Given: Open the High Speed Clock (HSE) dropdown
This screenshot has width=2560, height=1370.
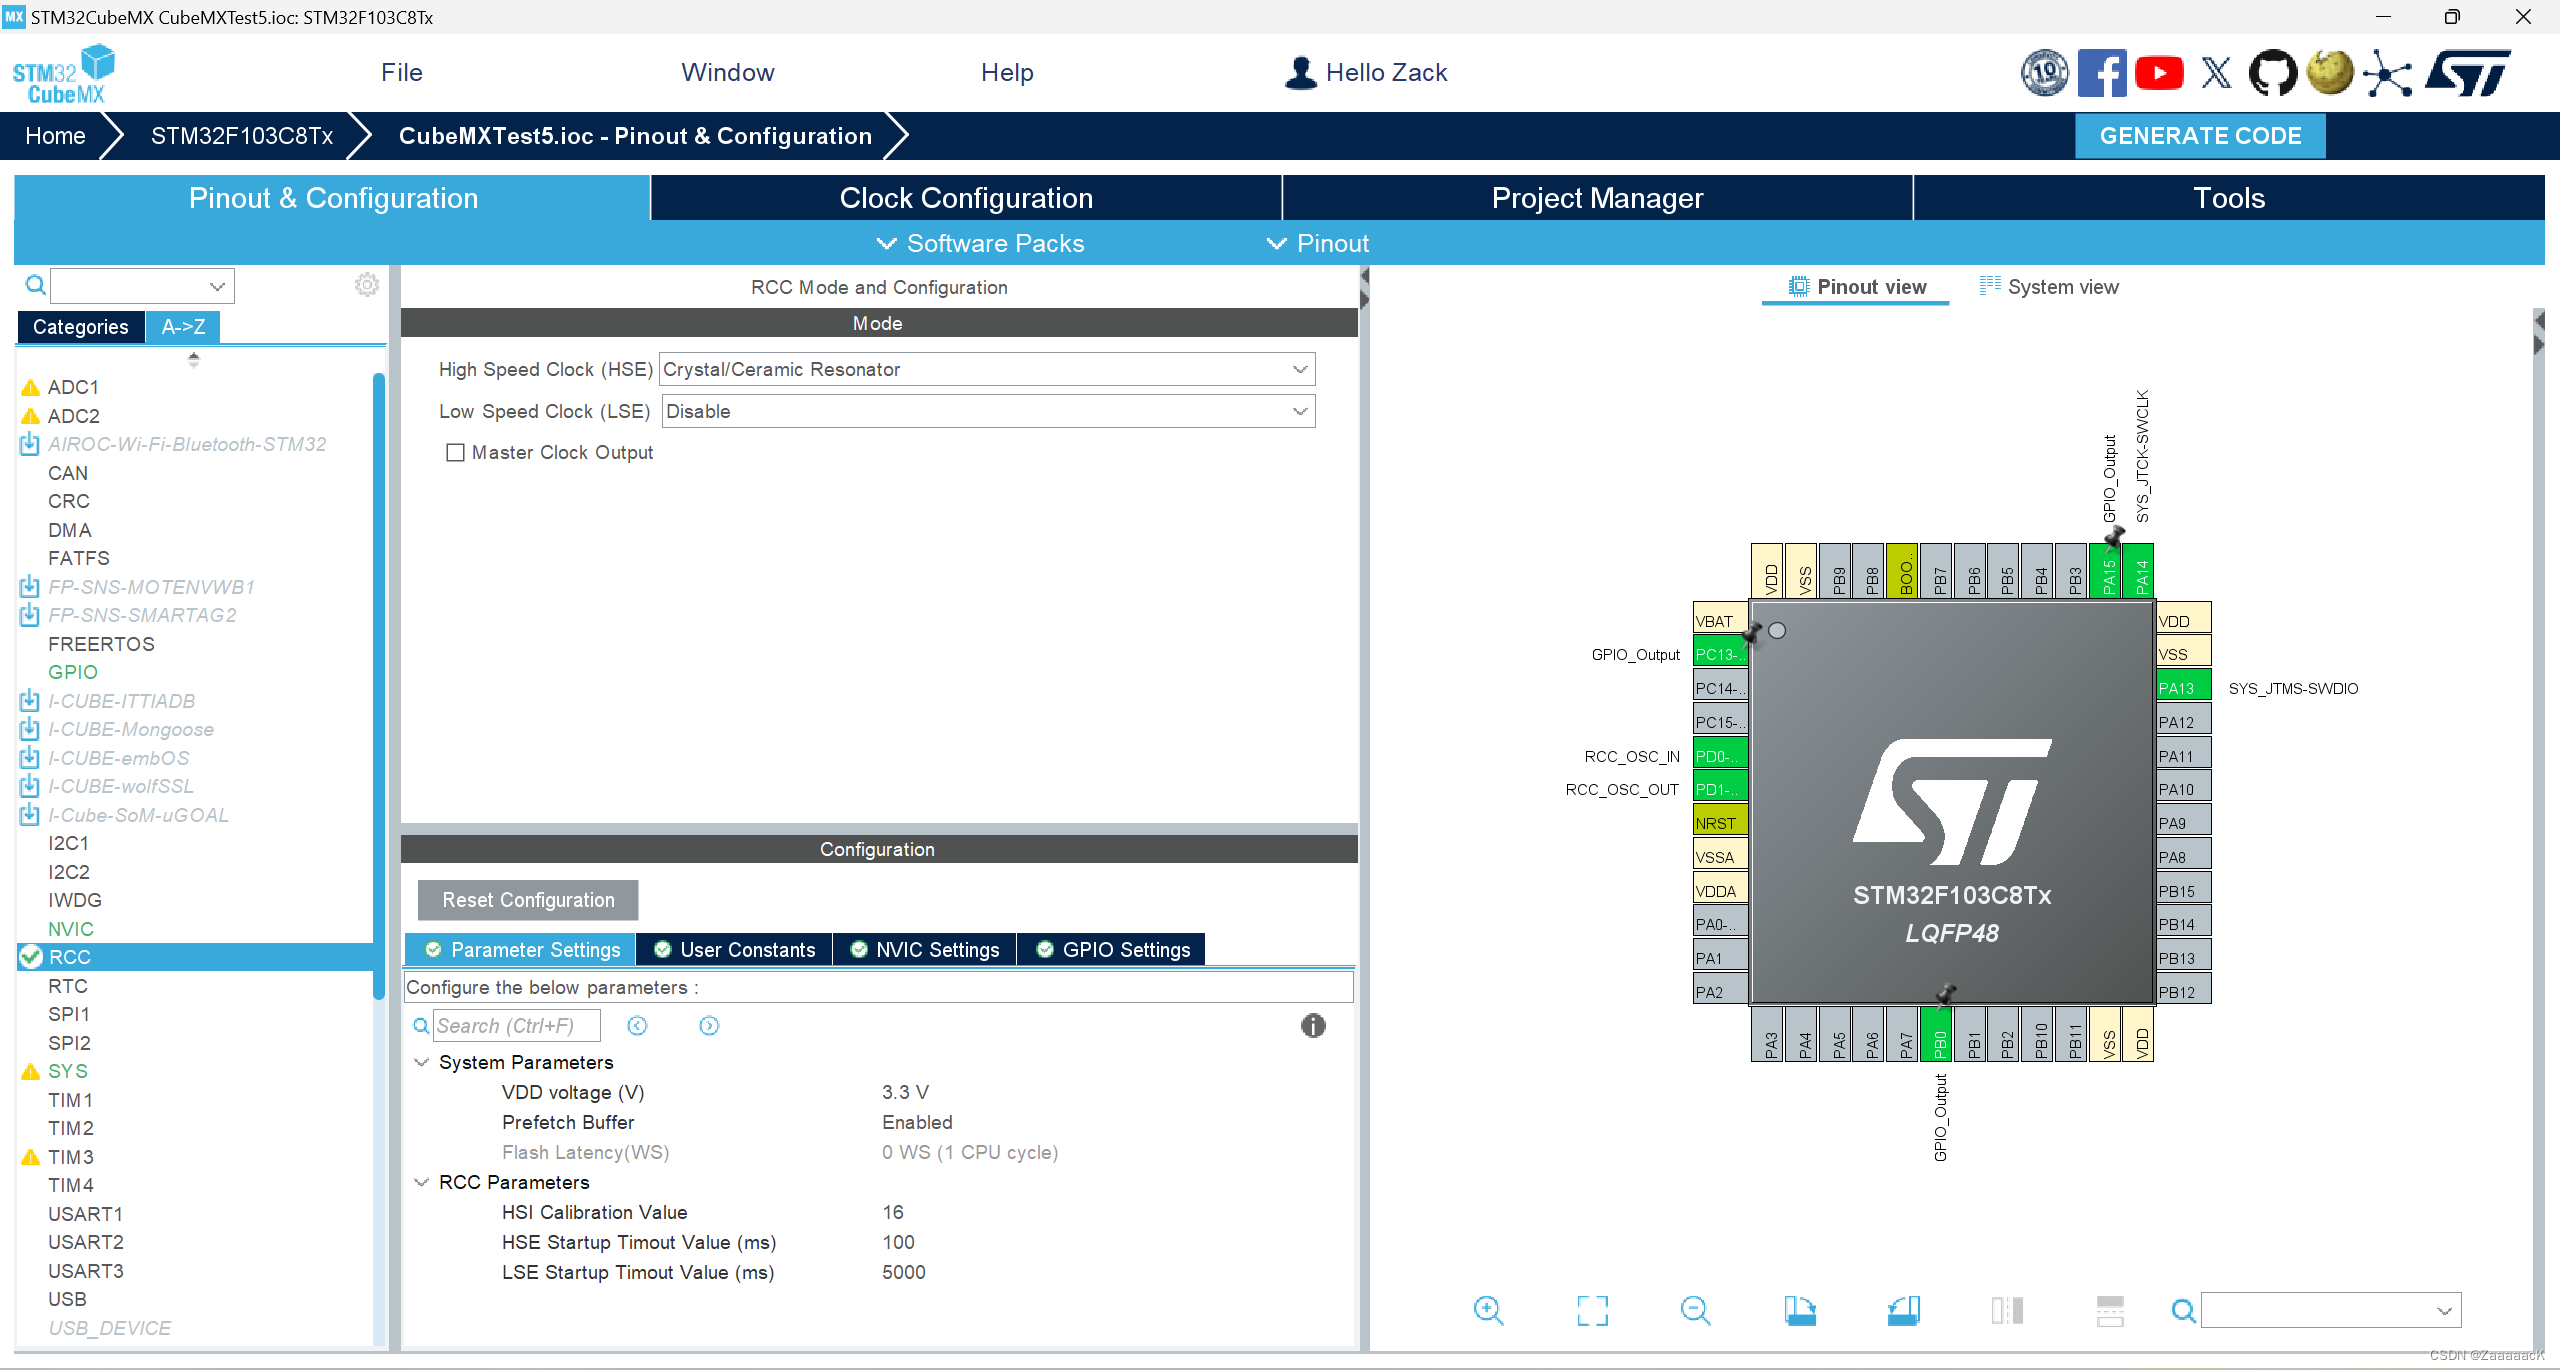Looking at the screenshot, I should point(987,369).
